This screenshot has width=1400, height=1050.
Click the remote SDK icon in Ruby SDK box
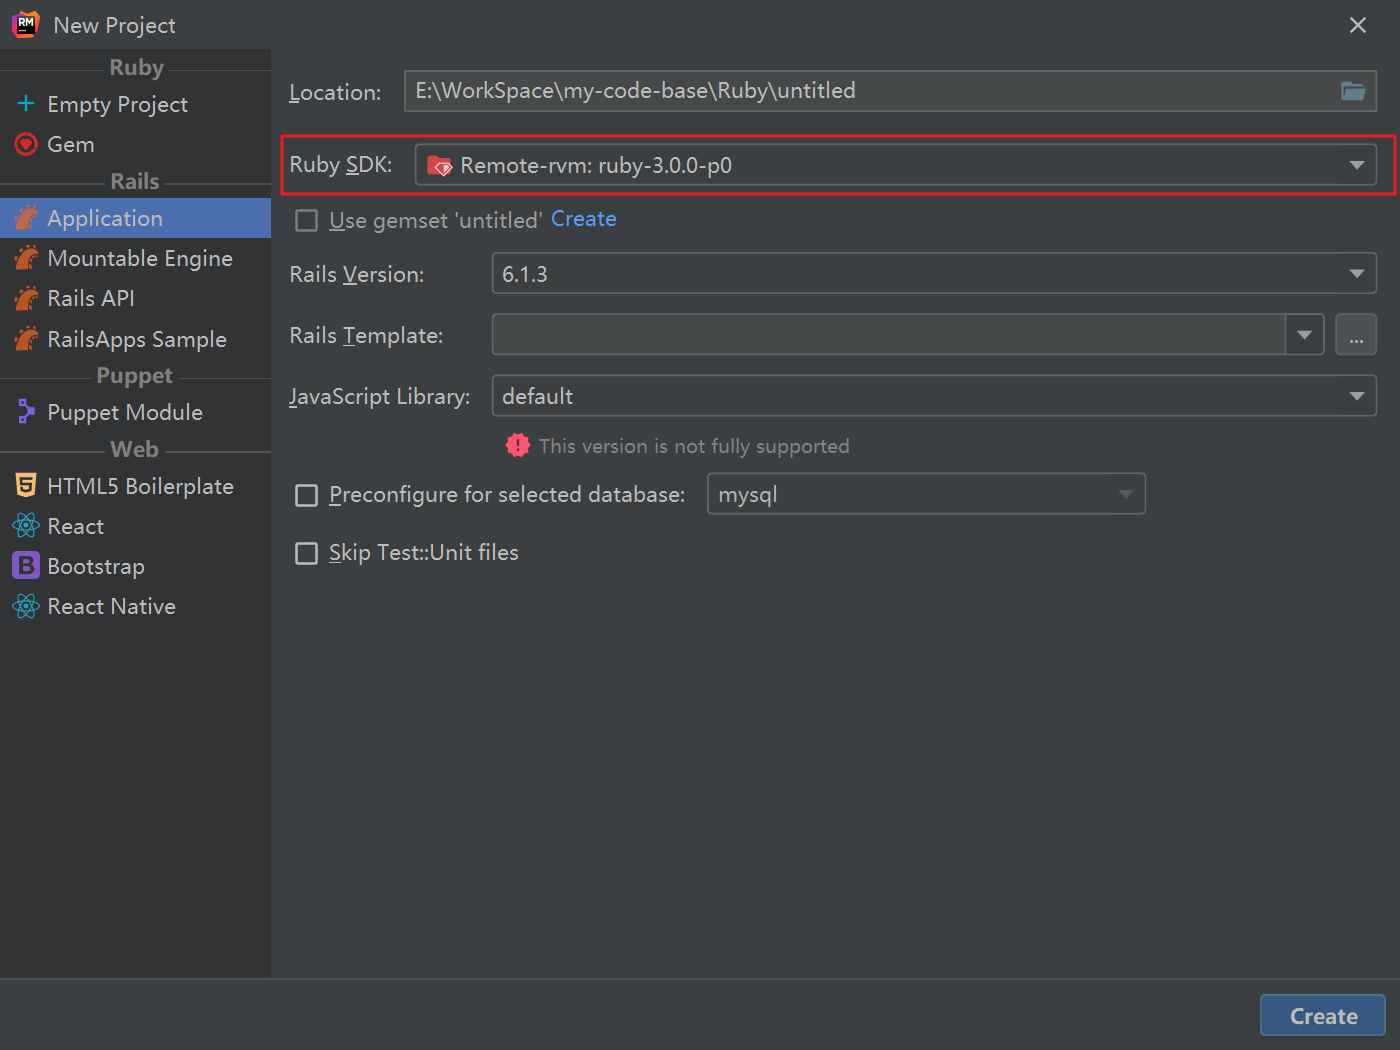coord(440,166)
